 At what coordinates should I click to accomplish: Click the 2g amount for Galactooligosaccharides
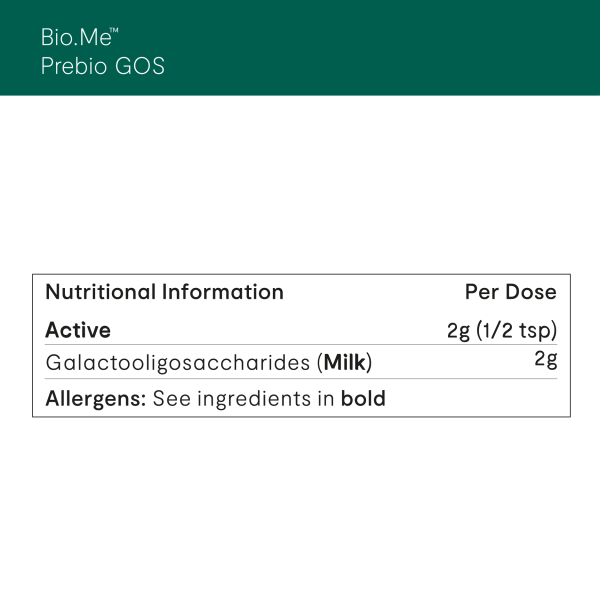click(545, 360)
